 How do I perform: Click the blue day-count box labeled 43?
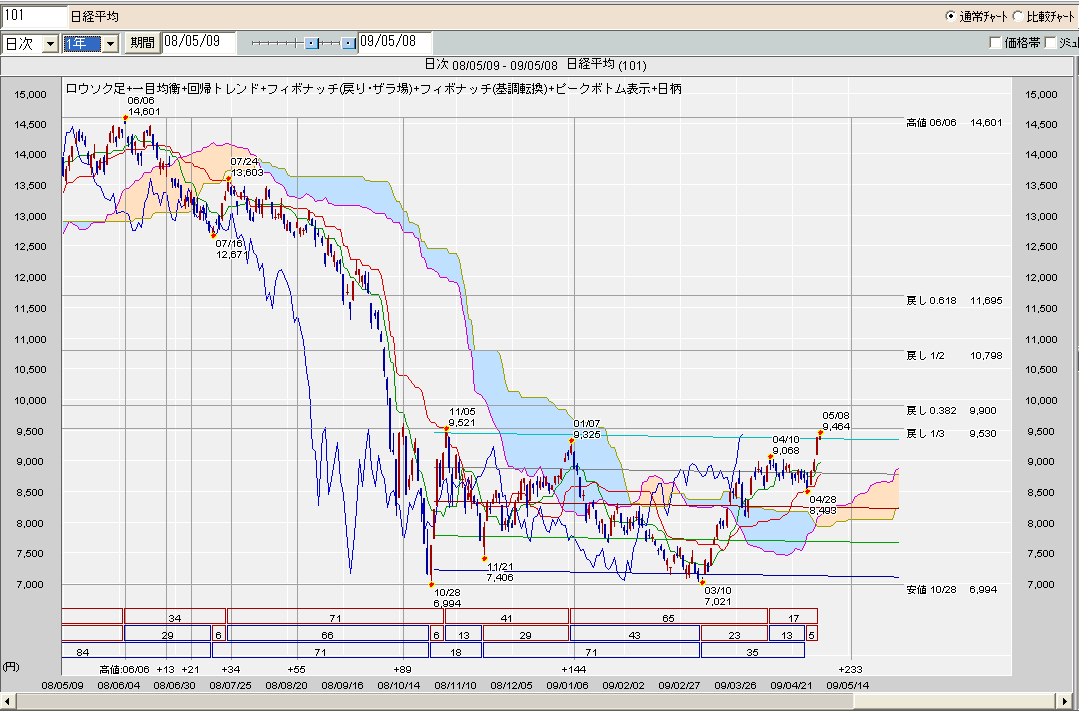(x=634, y=633)
